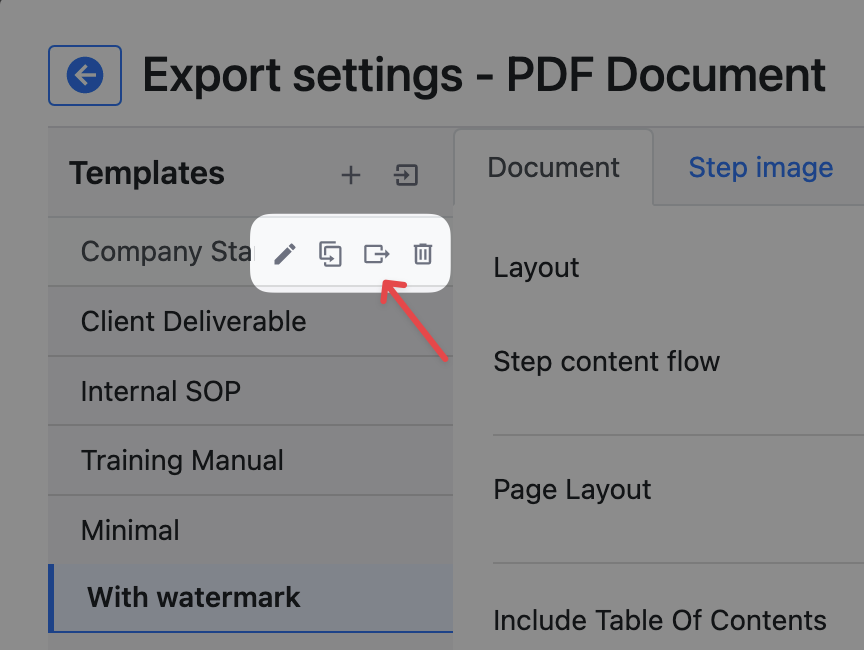Select the Minimal template
The image size is (864, 650).
point(130,529)
